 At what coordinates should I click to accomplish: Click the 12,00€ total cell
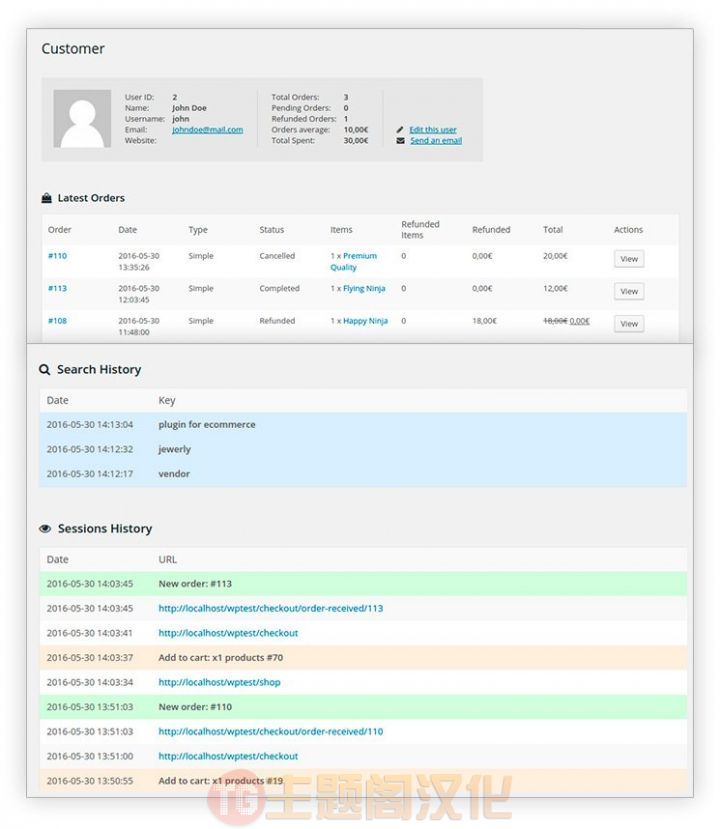click(x=555, y=288)
